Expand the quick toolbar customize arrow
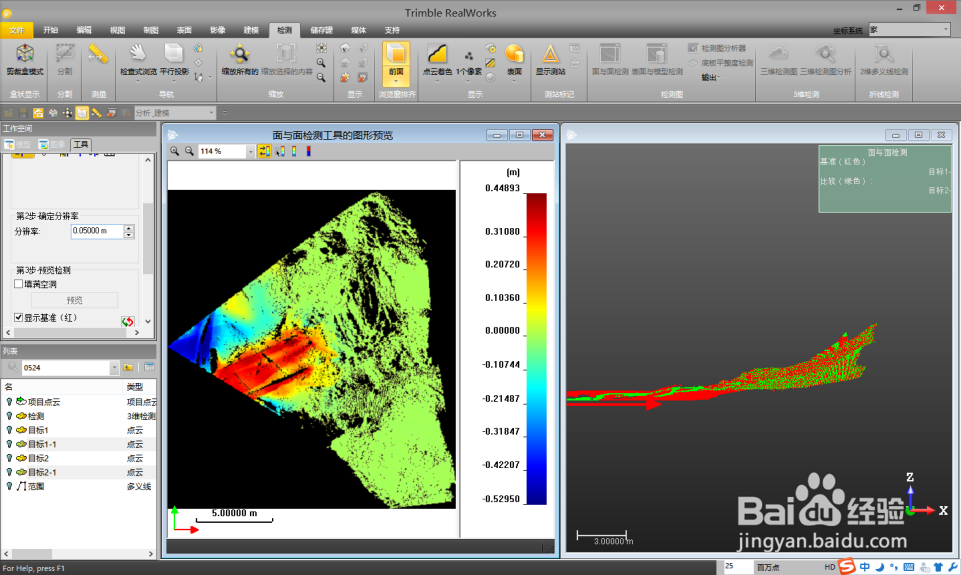The height and width of the screenshot is (575, 961). tap(224, 113)
